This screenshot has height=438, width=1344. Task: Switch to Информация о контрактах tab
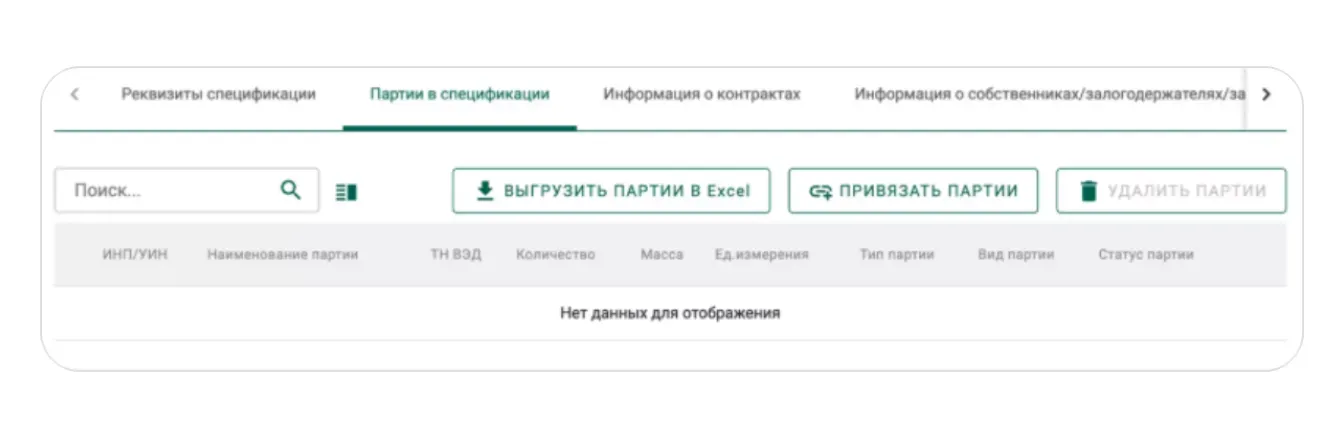[x=702, y=95]
